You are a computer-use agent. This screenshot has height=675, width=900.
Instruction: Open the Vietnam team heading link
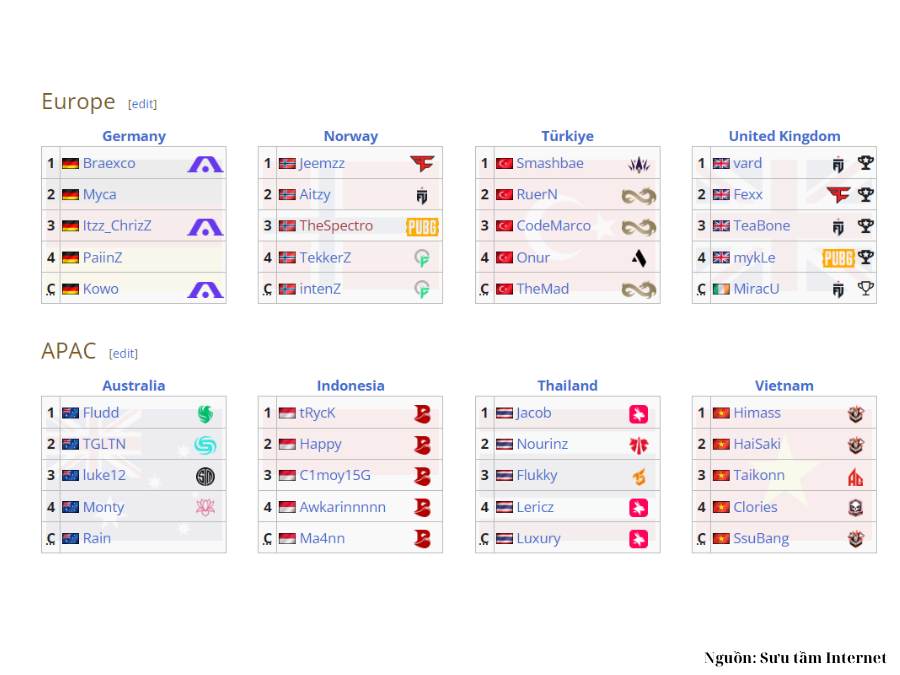pyautogui.click(x=784, y=386)
